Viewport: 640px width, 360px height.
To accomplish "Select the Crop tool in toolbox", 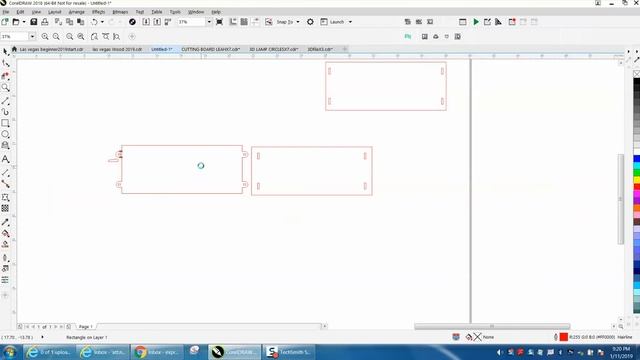I will tap(5, 76).
